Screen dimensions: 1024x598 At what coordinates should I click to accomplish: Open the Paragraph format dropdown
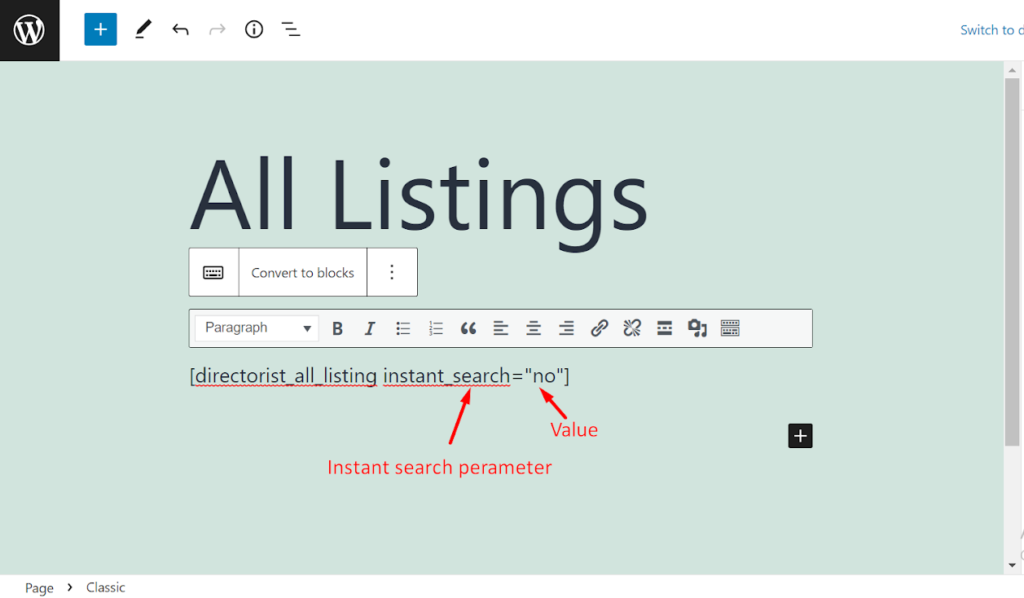tap(257, 328)
